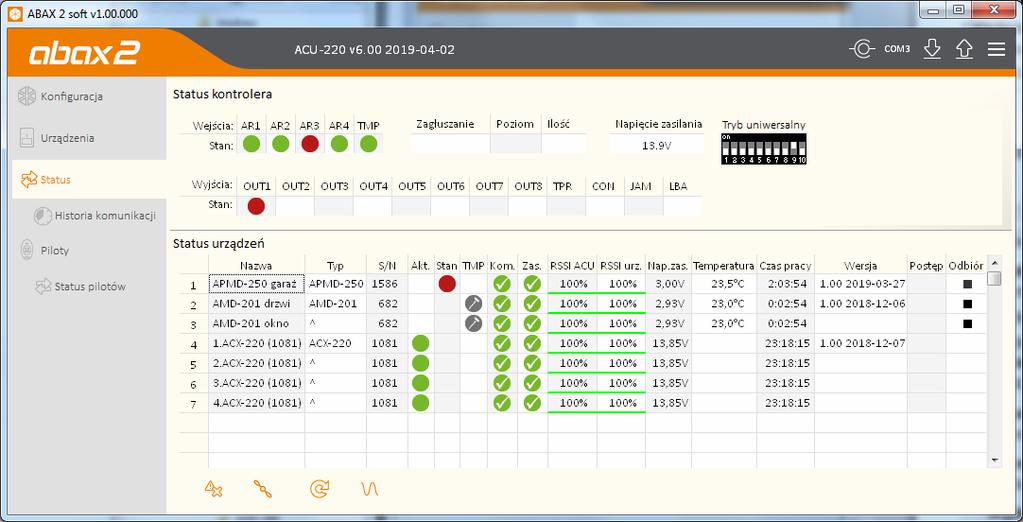Click Odbiór square for AMD-201 okno
Viewport: 1023px width, 522px height.
click(x=968, y=324)
